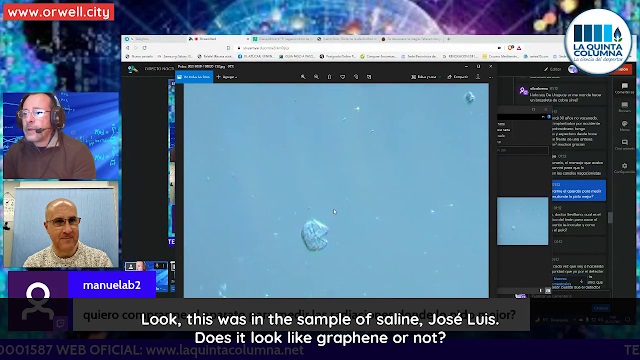Image resolution: width=640 pixels, height=360 pixels.
Task: Select the light blue sample image thumbnail
Action: [522, 221]
